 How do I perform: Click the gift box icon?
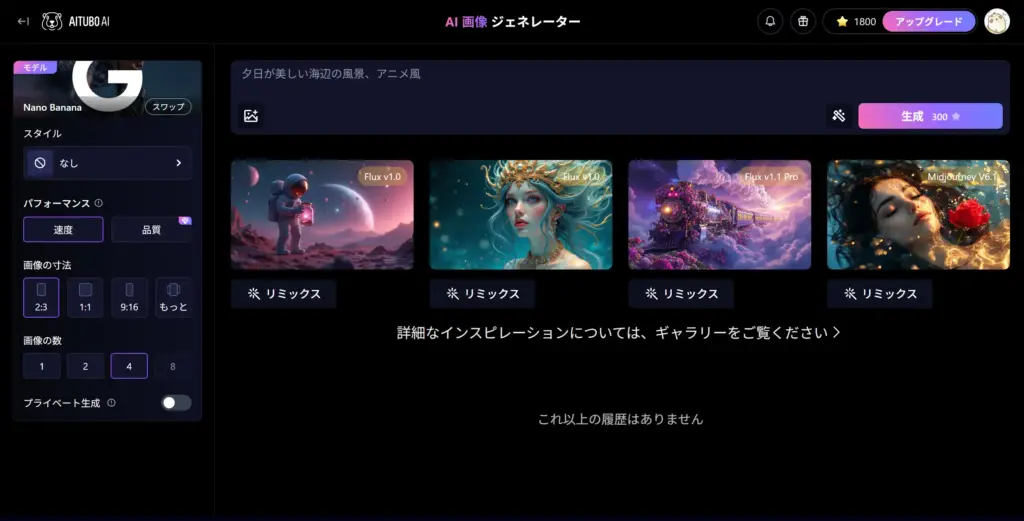point(802,21)
